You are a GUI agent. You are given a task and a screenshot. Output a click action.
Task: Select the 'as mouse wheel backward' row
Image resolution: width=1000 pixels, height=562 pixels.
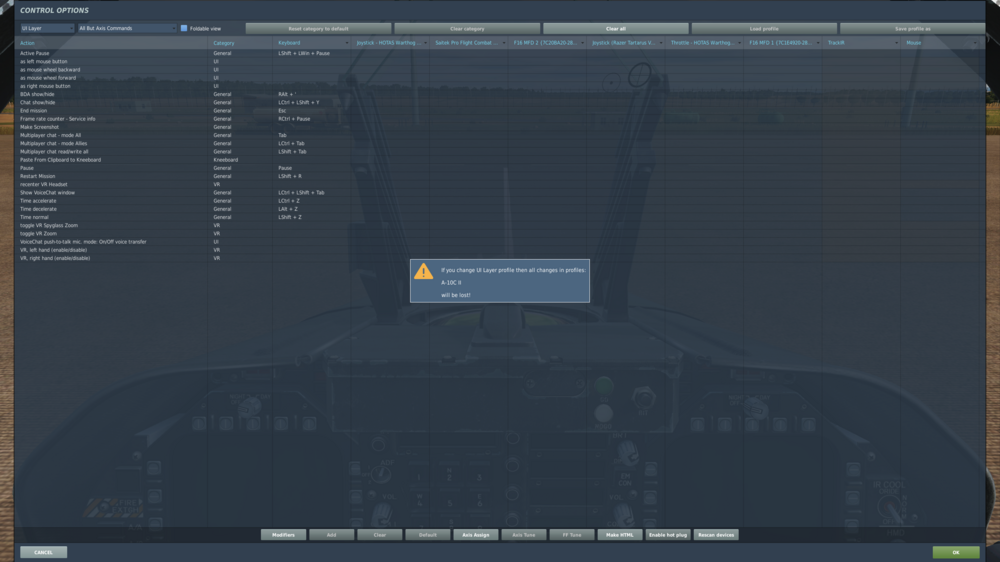(499, 70)
